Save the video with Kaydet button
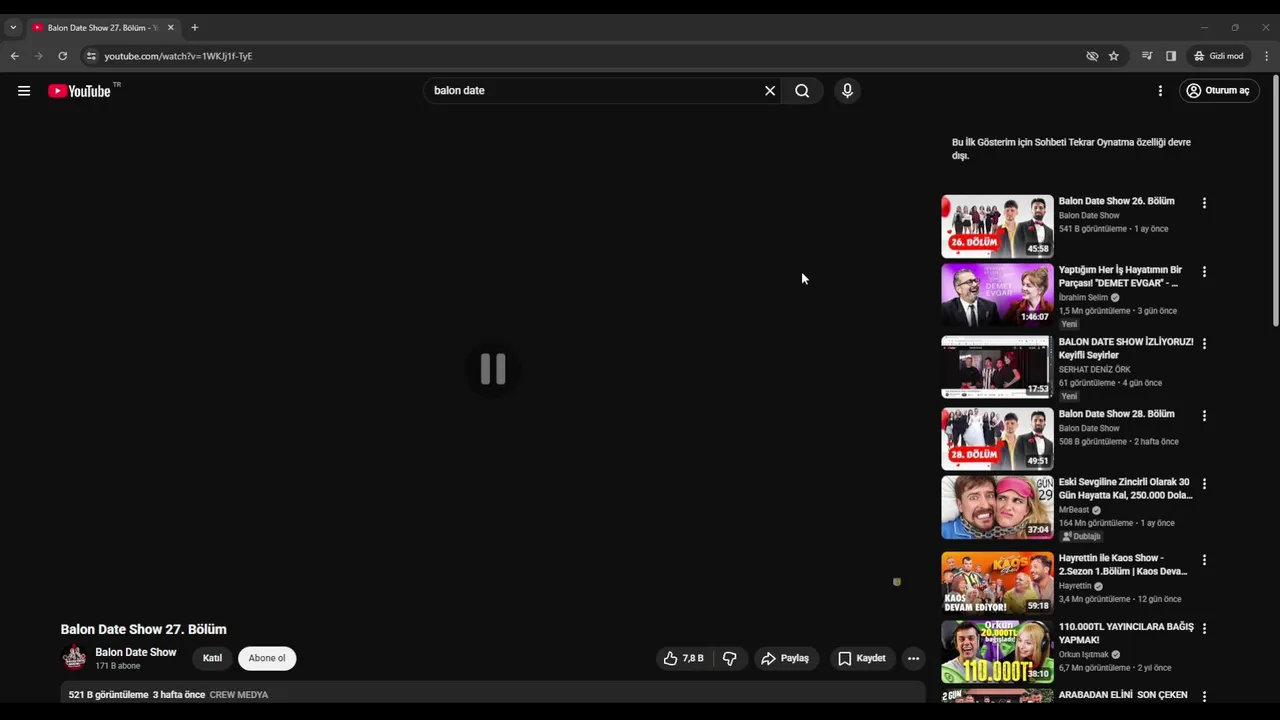1280x720 pixels. pyautogui.click(x=862, y=658)
